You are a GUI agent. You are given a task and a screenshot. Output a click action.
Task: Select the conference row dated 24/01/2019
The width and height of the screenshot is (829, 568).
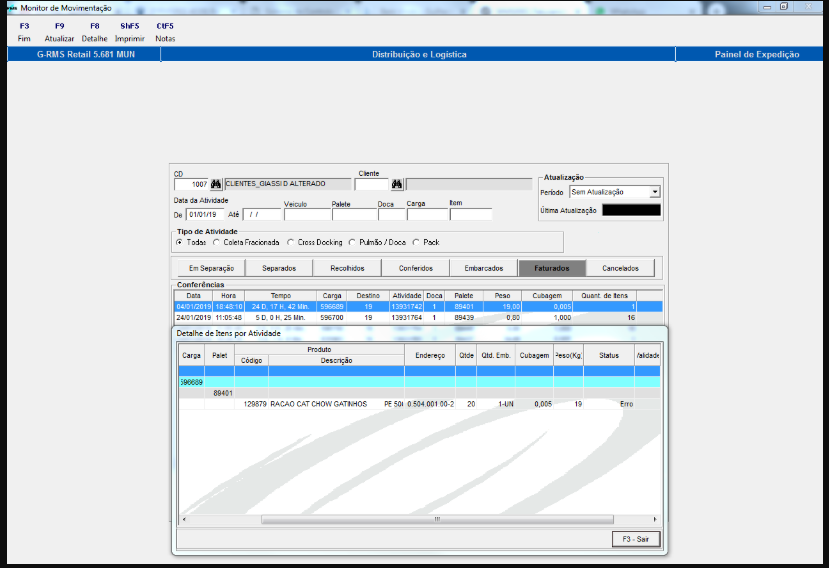(418, 318)
